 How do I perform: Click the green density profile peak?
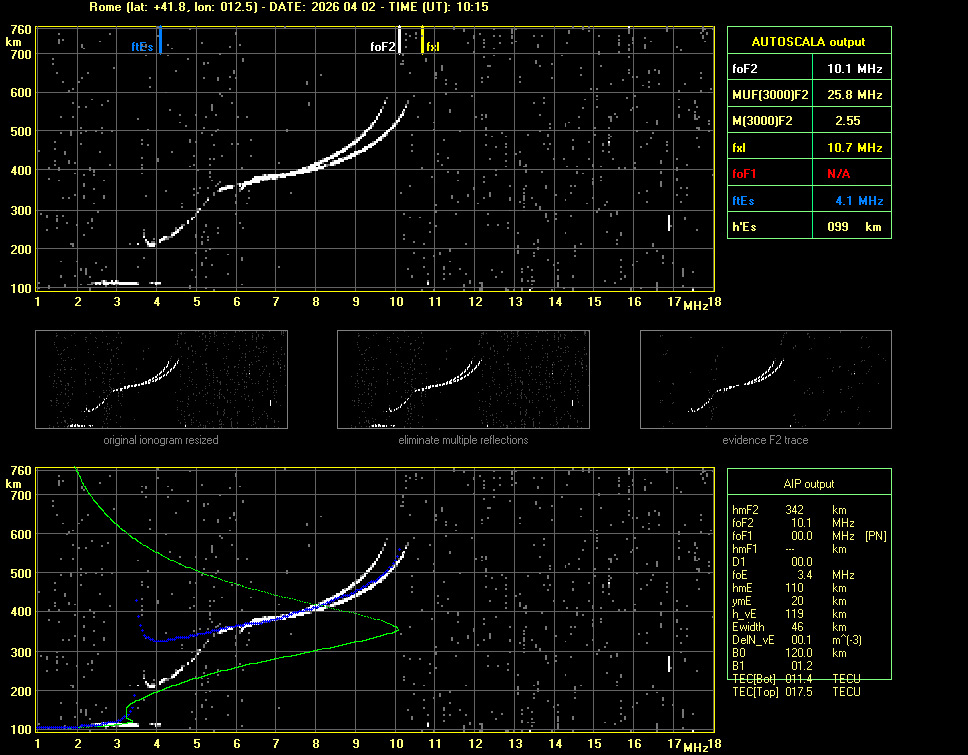397,629
